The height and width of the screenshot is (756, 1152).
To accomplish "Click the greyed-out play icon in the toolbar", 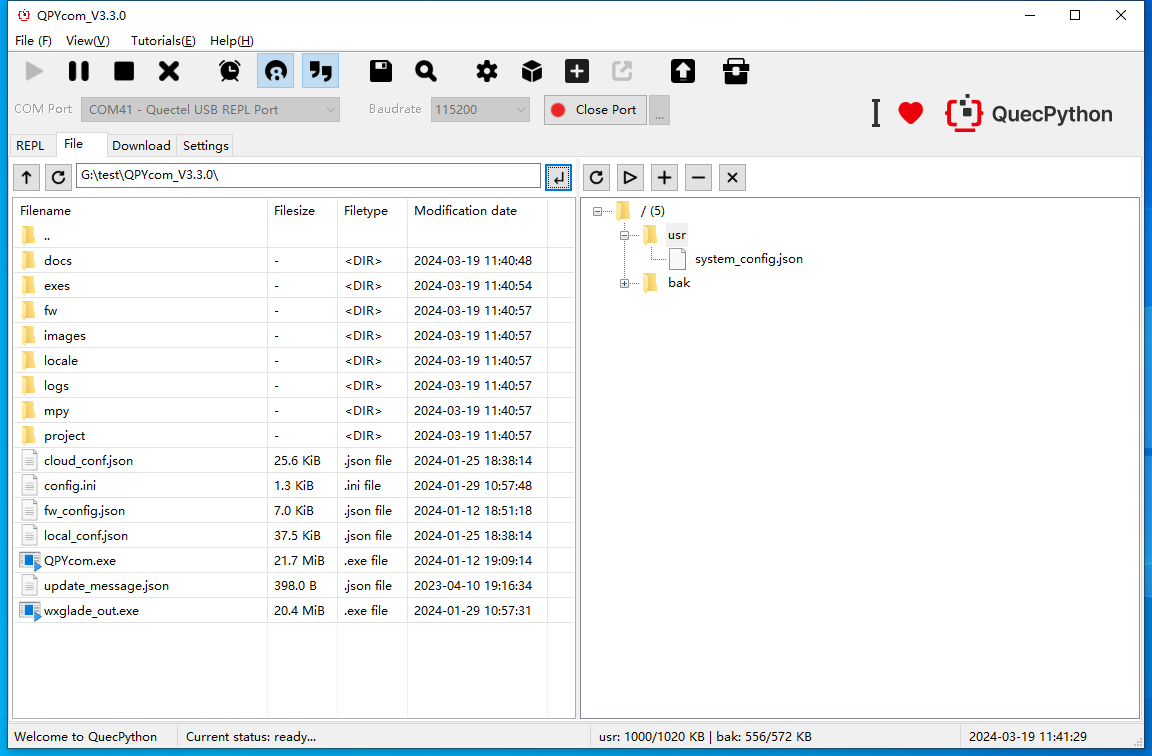I will (x=34, y=71).
